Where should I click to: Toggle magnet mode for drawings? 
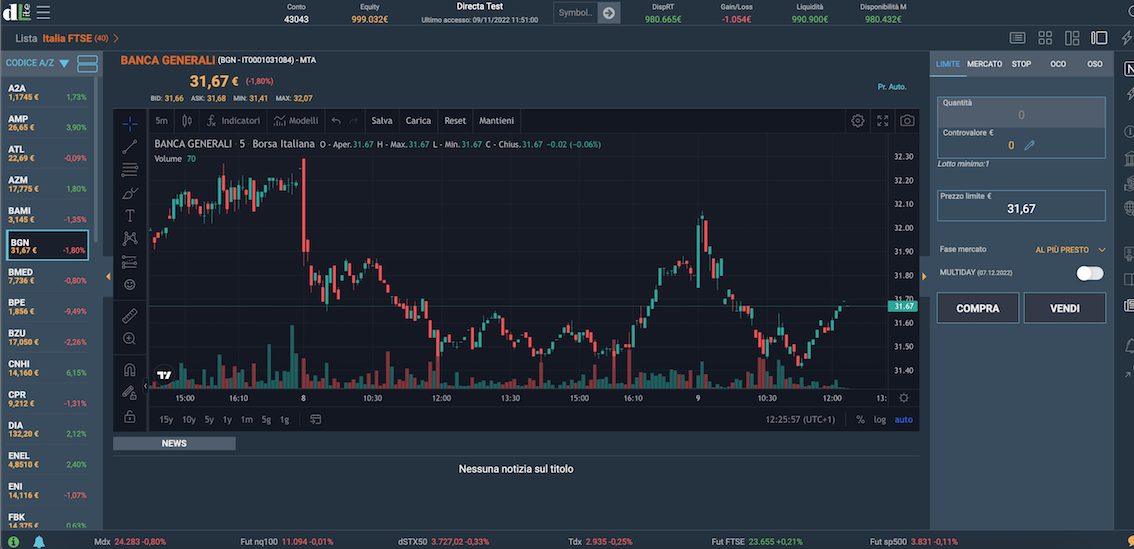click(x=130, y=370)
